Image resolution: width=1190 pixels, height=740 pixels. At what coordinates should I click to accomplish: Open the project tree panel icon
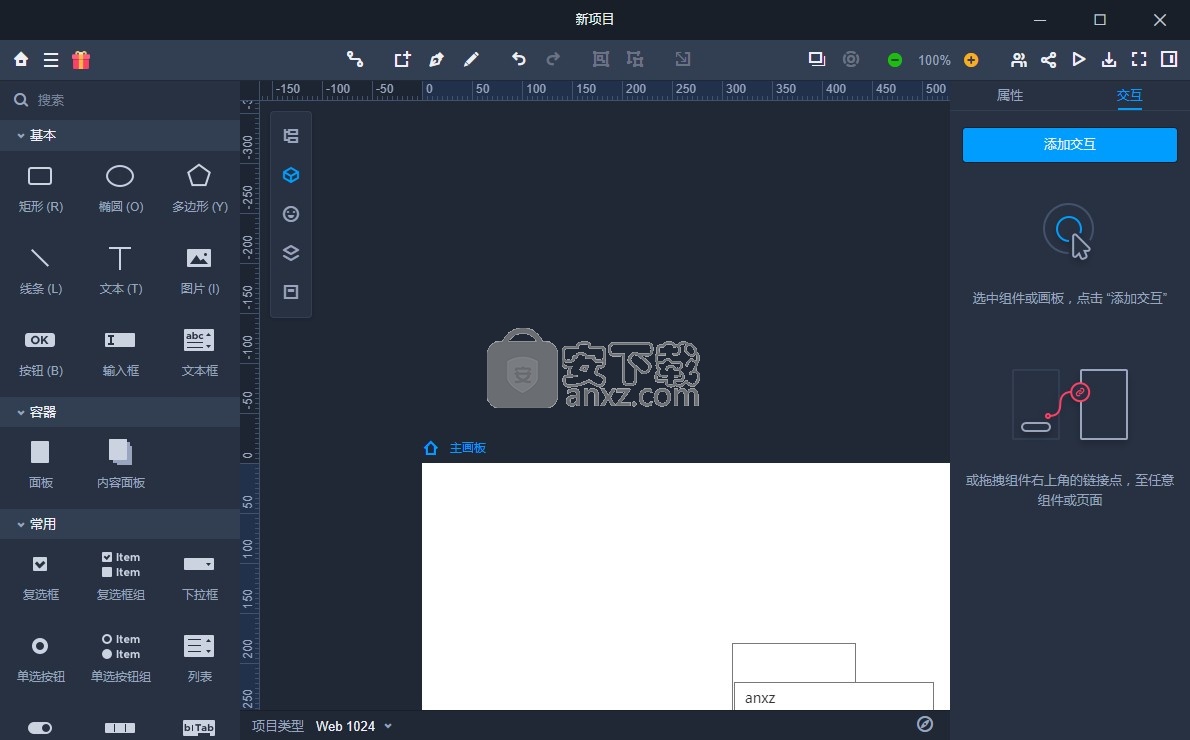[291, 136]
